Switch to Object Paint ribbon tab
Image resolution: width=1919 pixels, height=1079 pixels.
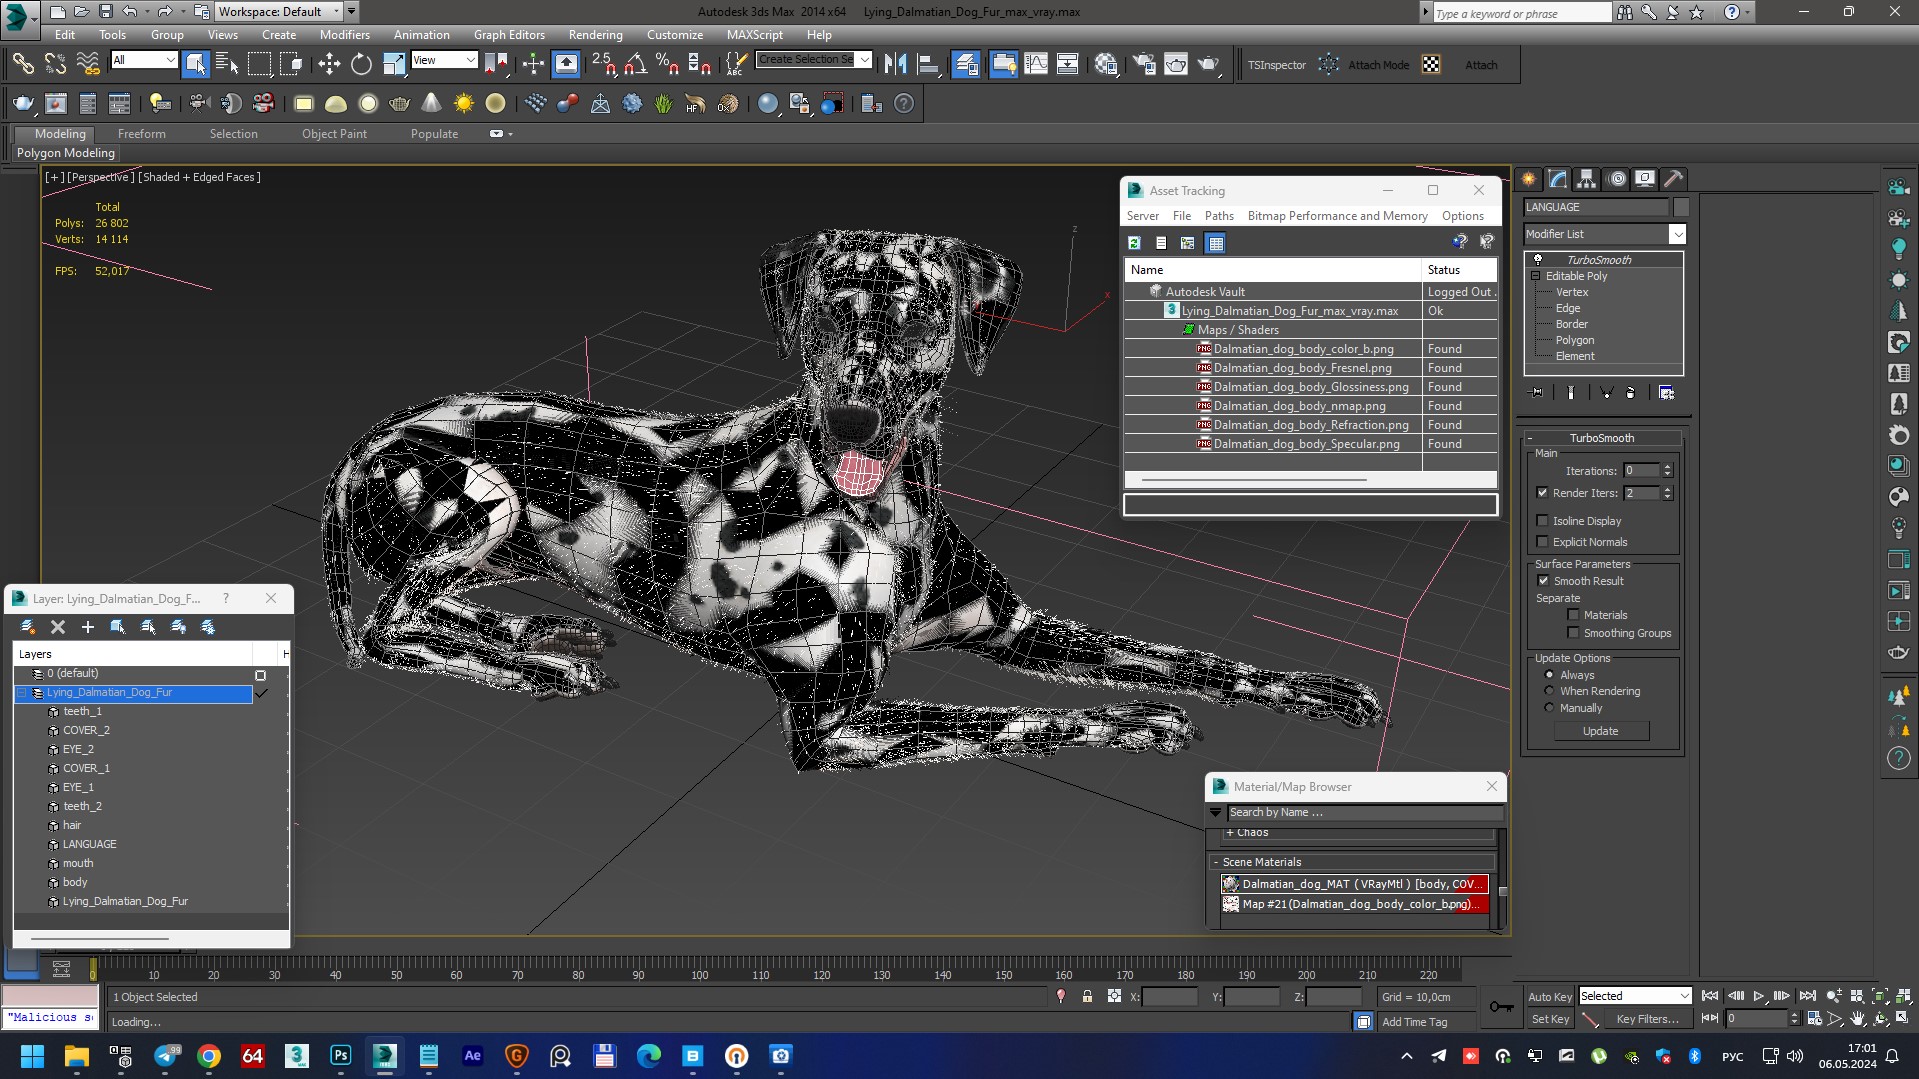[x=334, y=134]
